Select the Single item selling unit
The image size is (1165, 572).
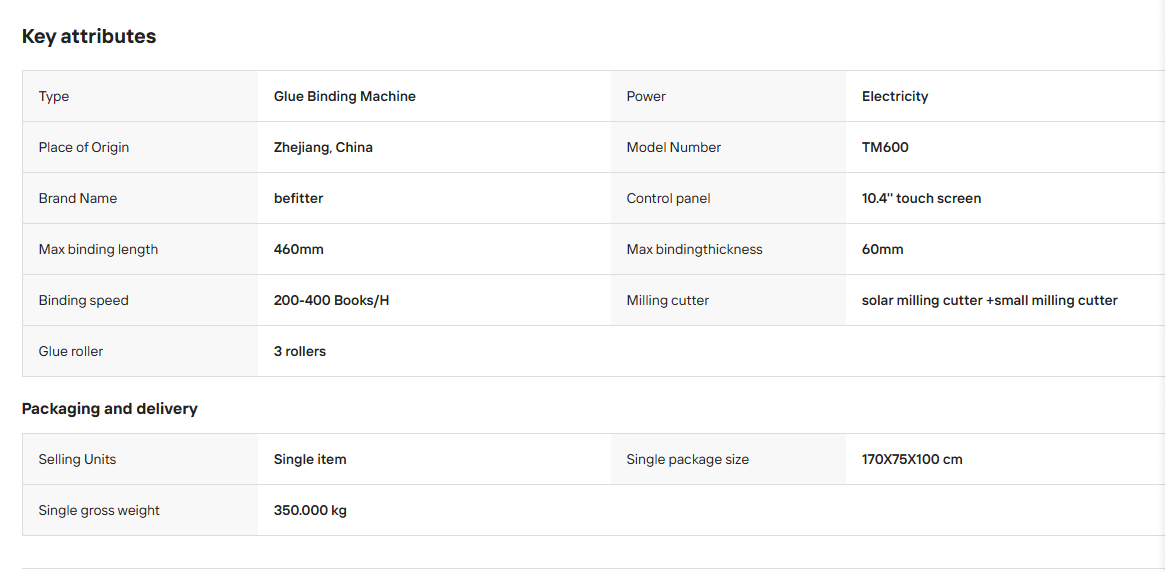[x=310, y=459]
